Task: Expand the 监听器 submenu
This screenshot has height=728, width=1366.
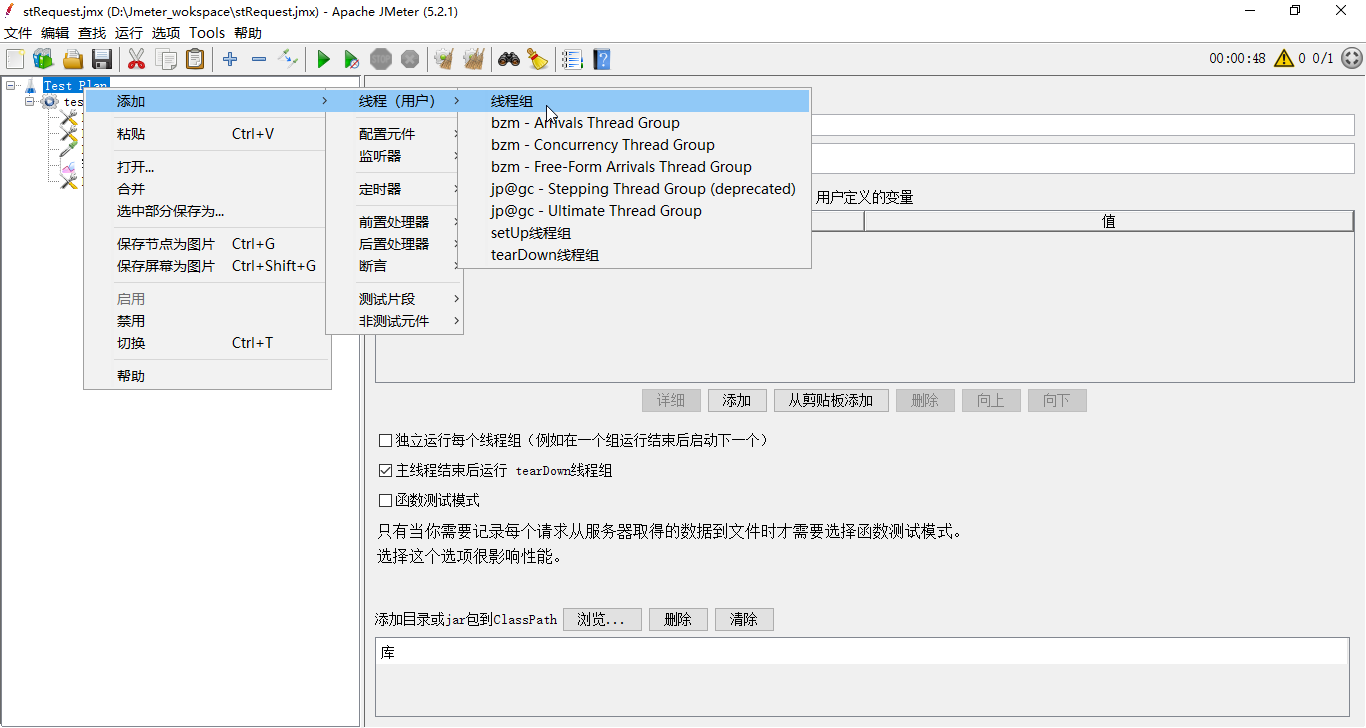Action: pos(394,156)
